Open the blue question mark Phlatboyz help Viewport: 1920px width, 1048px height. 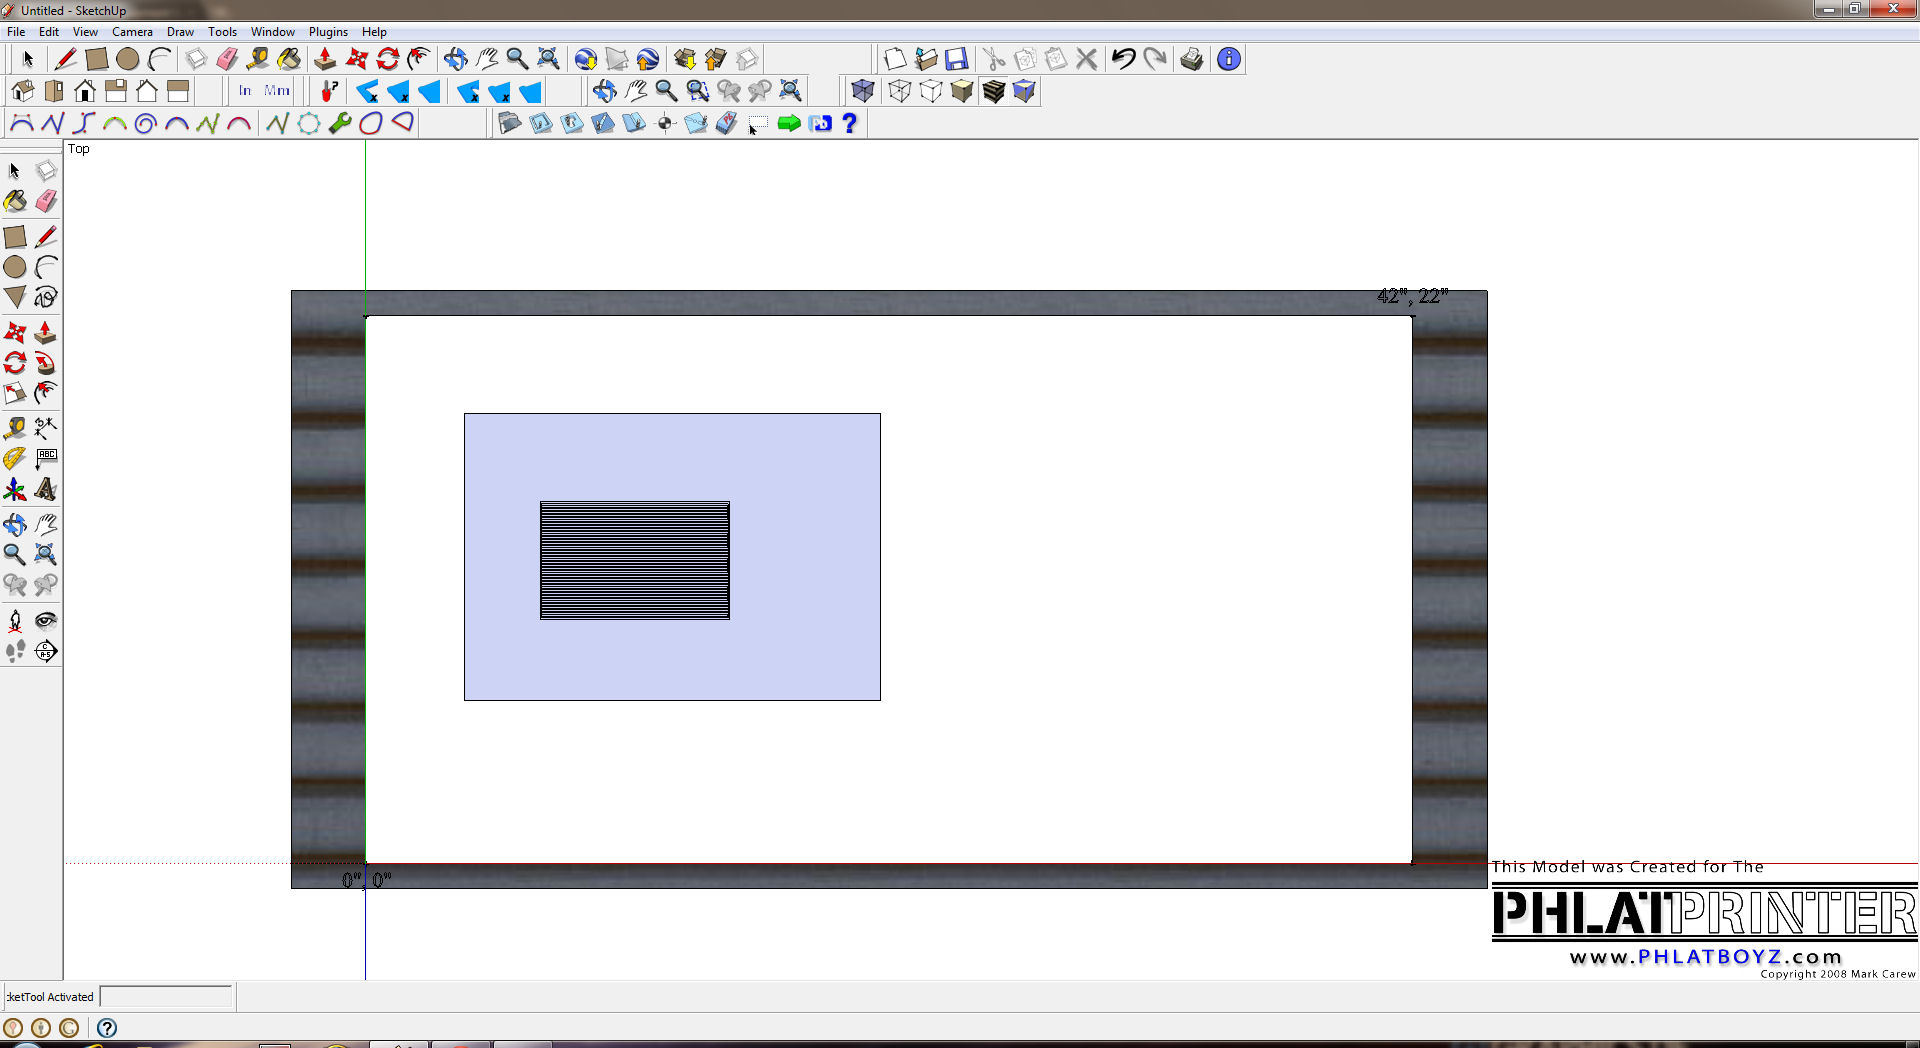point(850,123)
